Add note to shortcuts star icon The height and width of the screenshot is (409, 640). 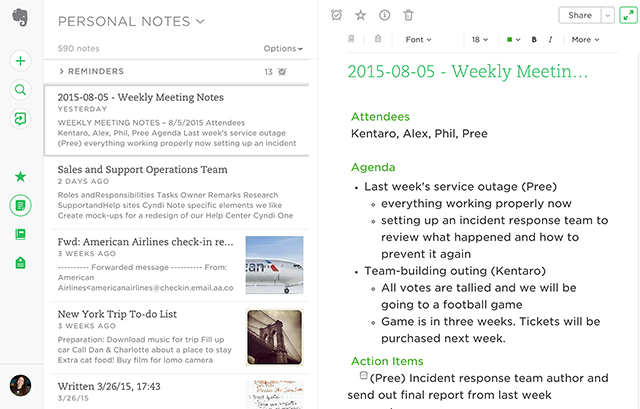coord(360,15)
